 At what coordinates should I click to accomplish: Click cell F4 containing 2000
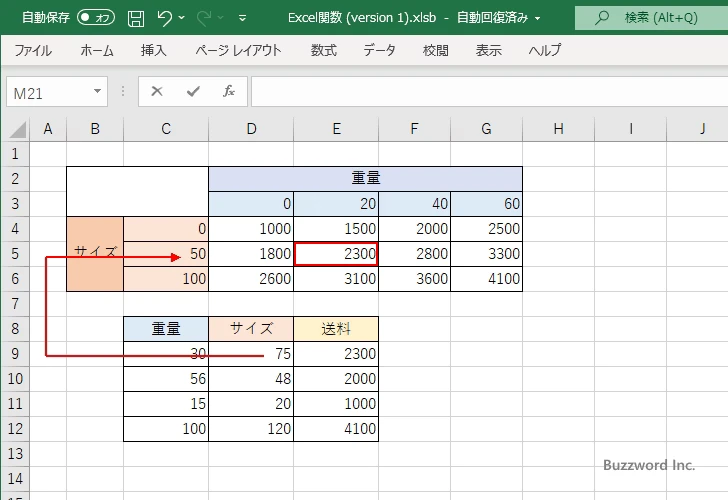click(x=415, y=229)
